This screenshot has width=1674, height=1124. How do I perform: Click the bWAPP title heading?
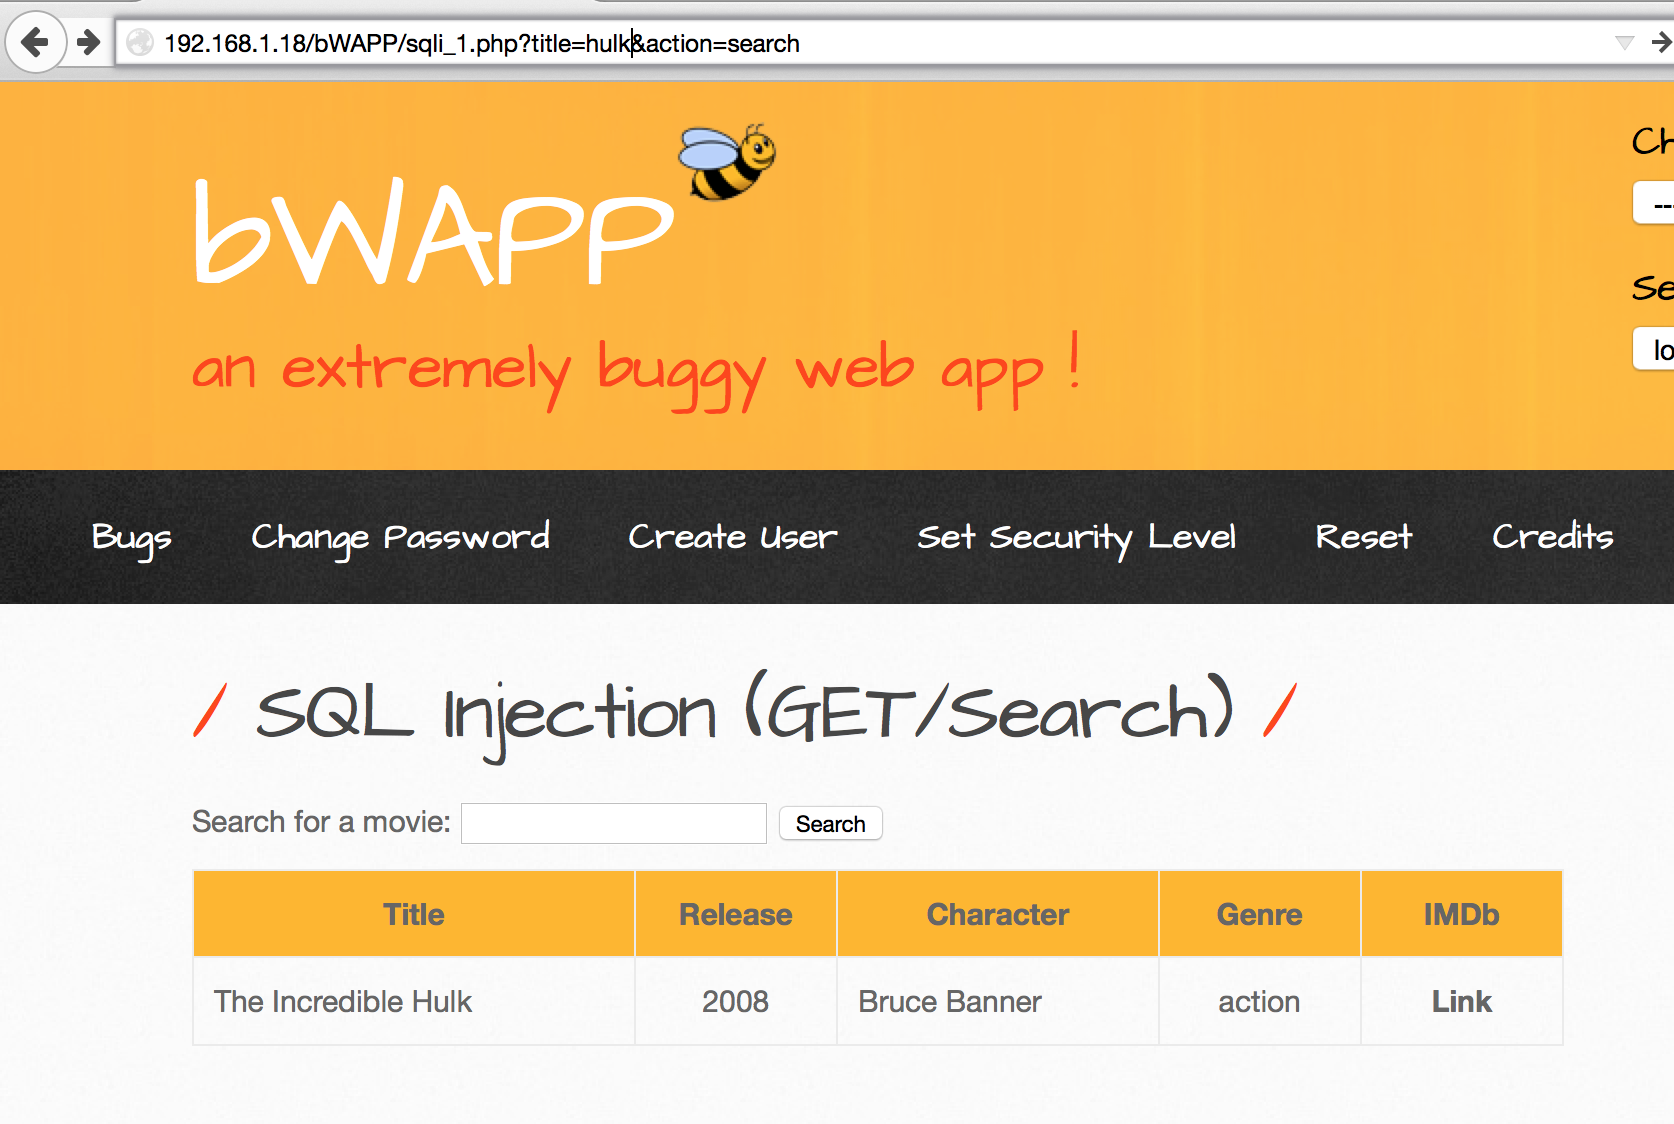click(434, 233)
